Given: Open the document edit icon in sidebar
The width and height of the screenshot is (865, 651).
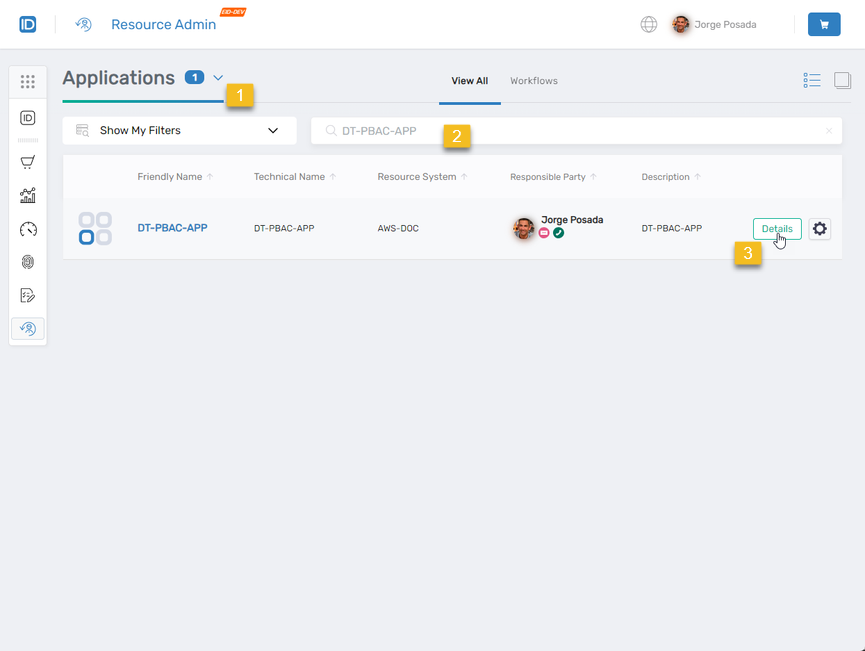Looking at the screenshot, I should pos(27,295).
